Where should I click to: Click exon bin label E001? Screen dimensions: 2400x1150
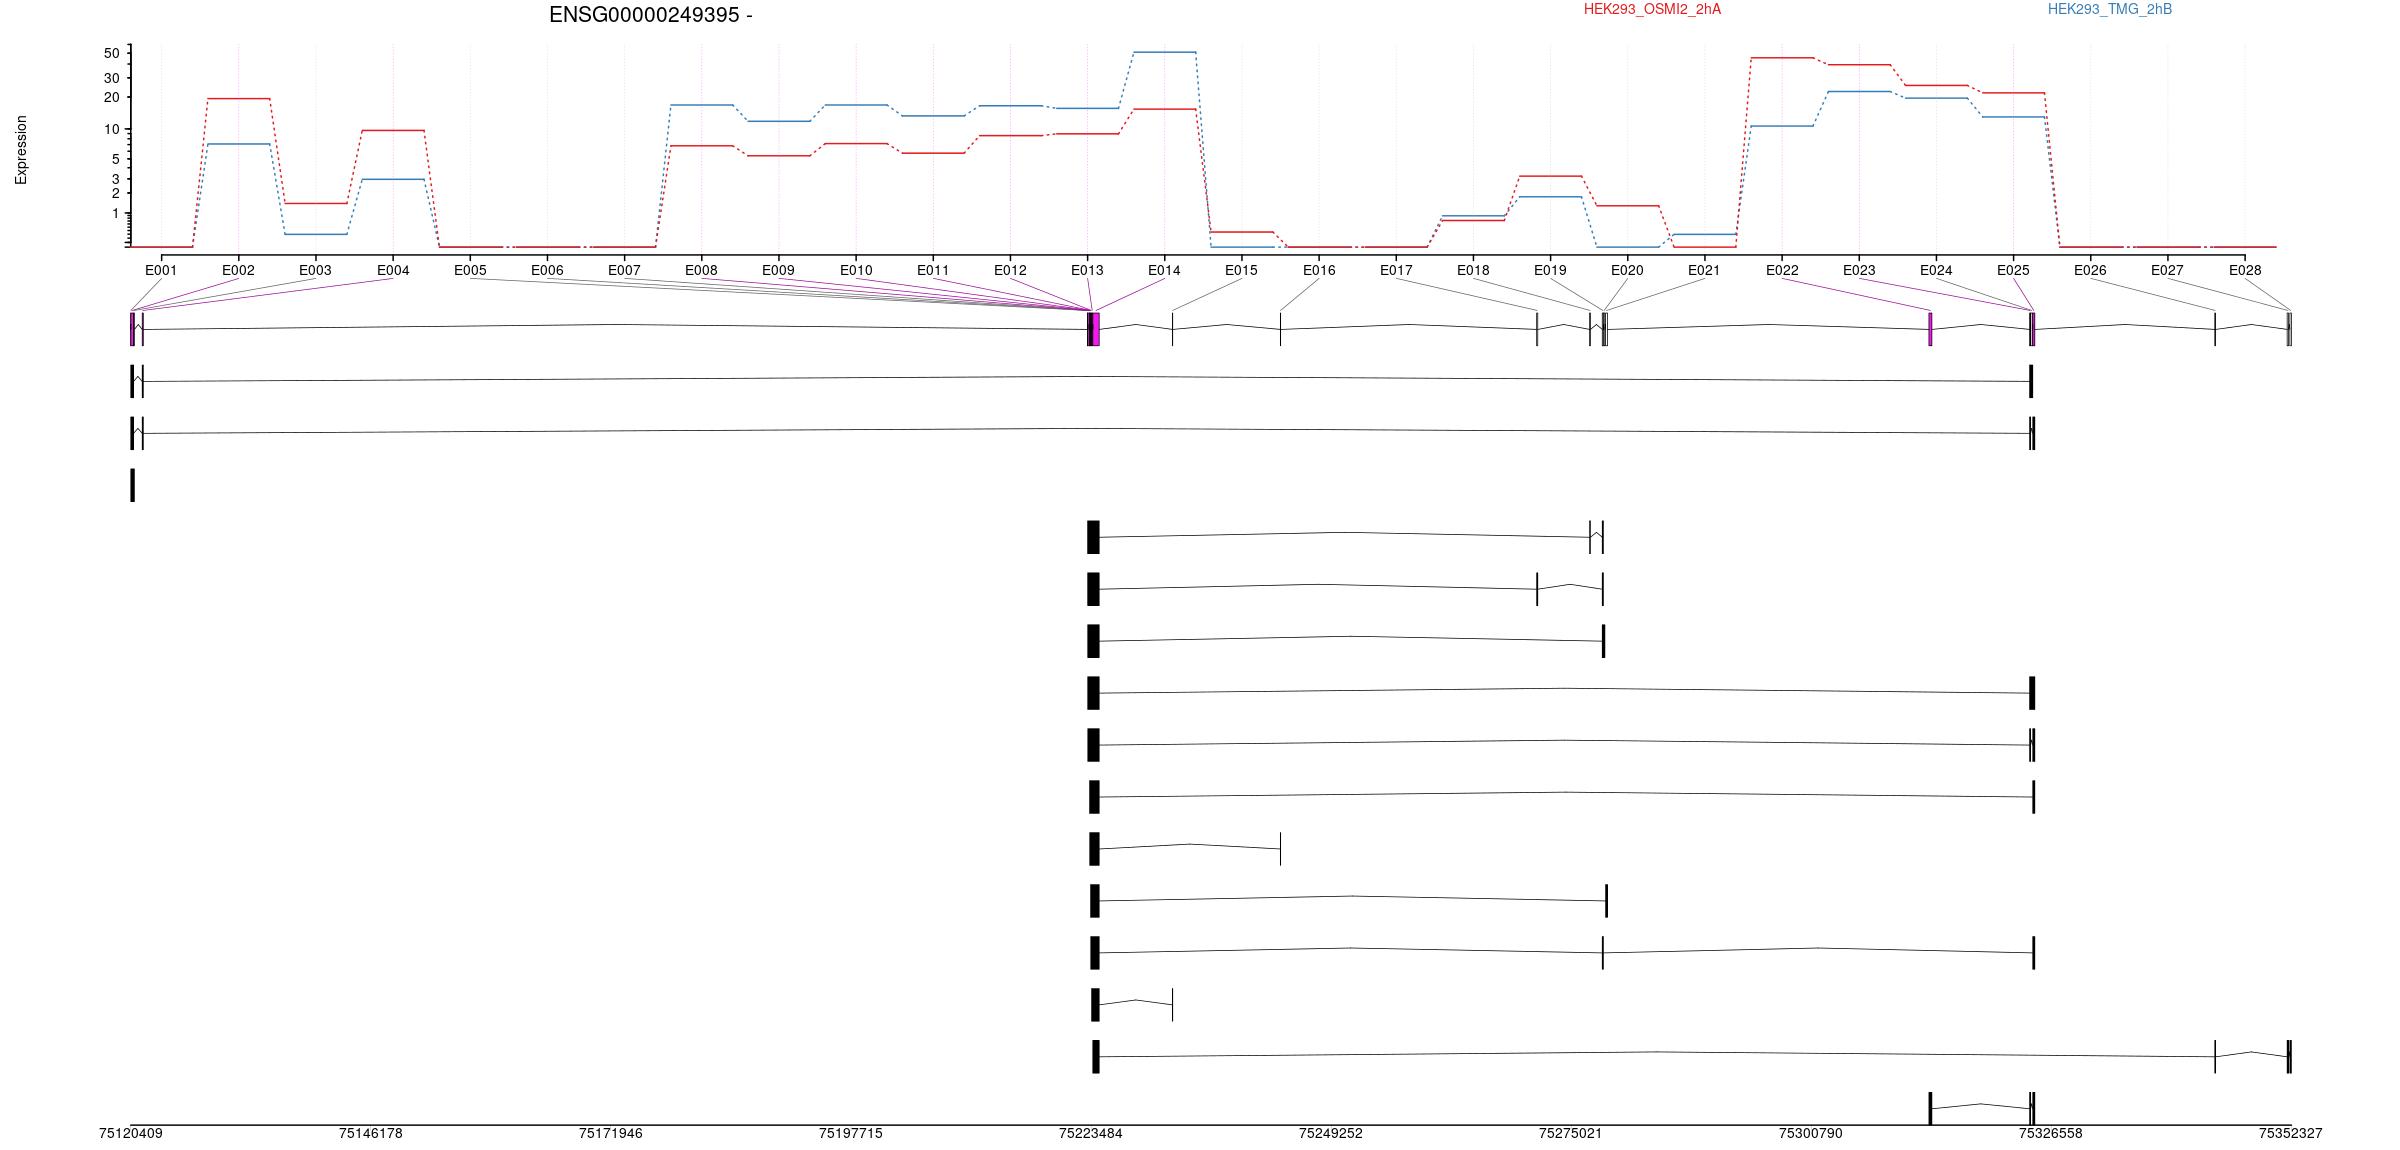tap(161, 270)
